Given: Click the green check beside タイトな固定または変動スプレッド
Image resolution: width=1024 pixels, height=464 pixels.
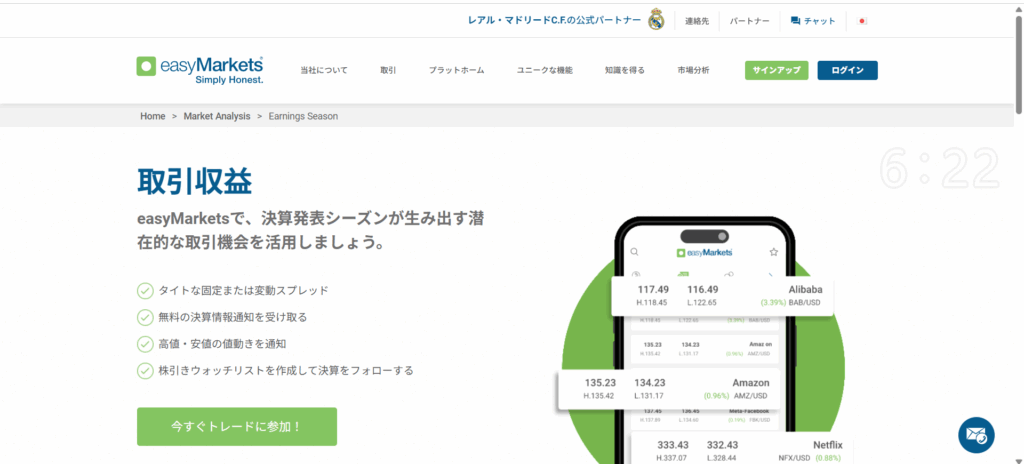Looking at the screenshot, I should pos(144,290).
